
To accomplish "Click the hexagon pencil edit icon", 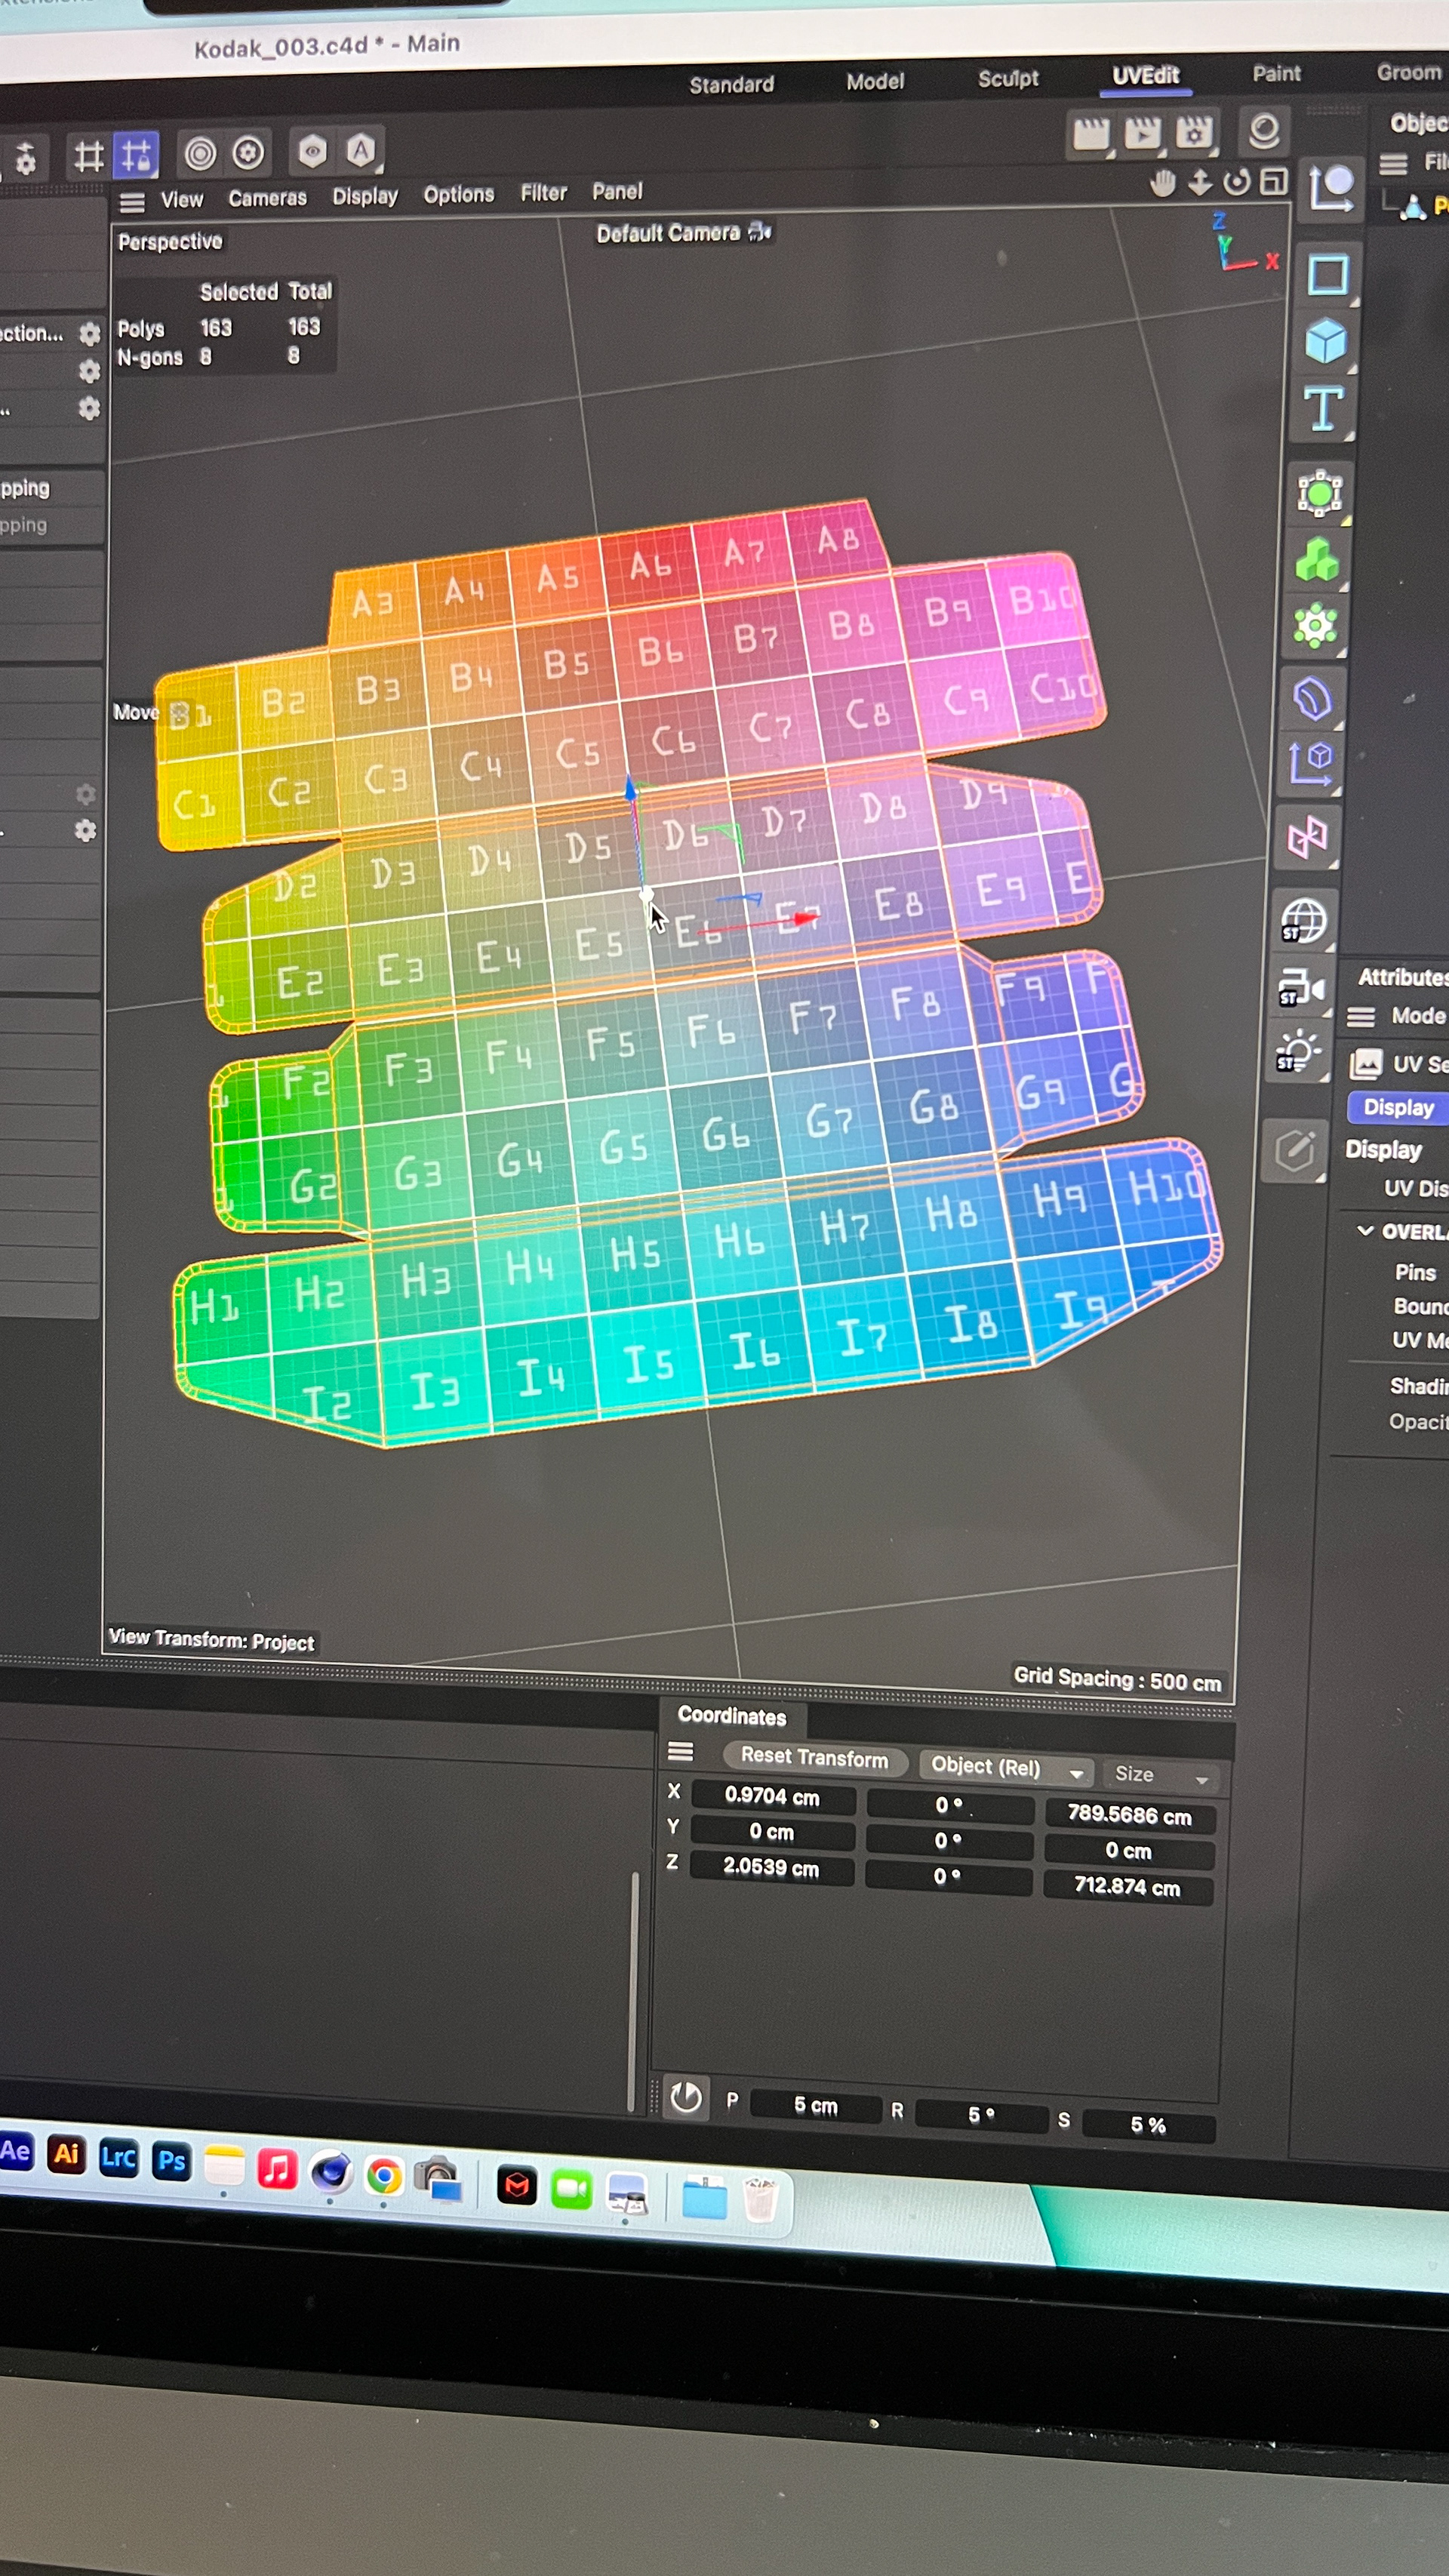I will pyautogui.click(x=1294, y=1151).
